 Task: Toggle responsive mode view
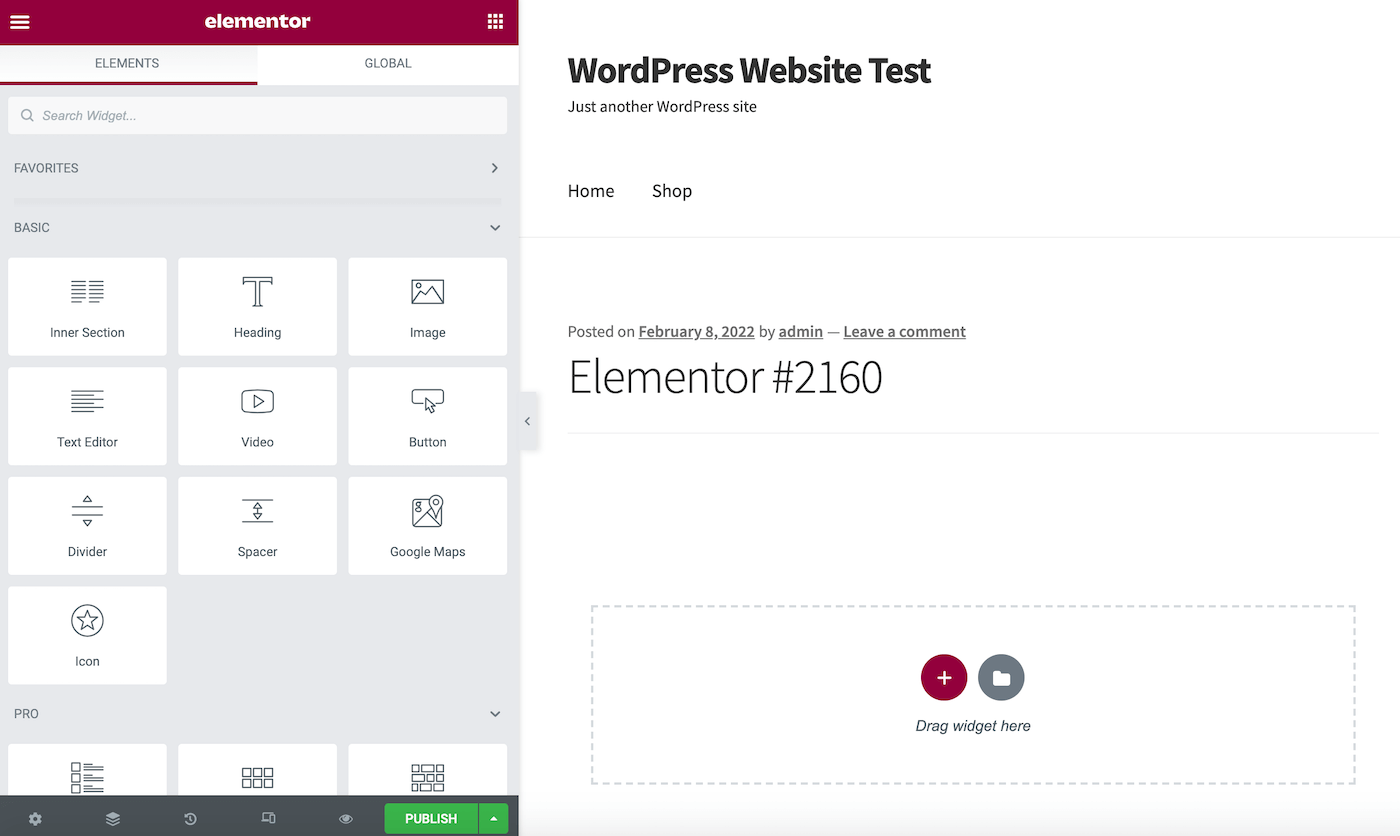click(x=268, y=818)
